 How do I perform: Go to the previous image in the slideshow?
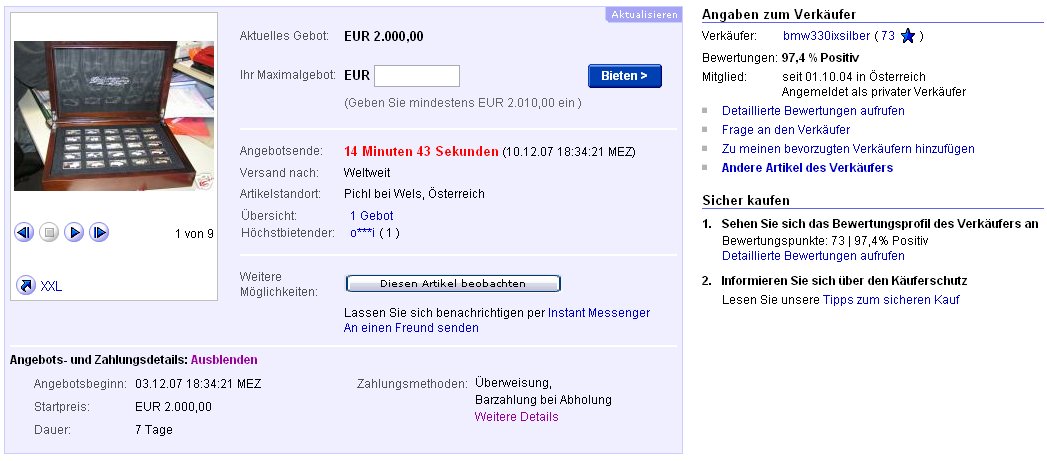25,233
